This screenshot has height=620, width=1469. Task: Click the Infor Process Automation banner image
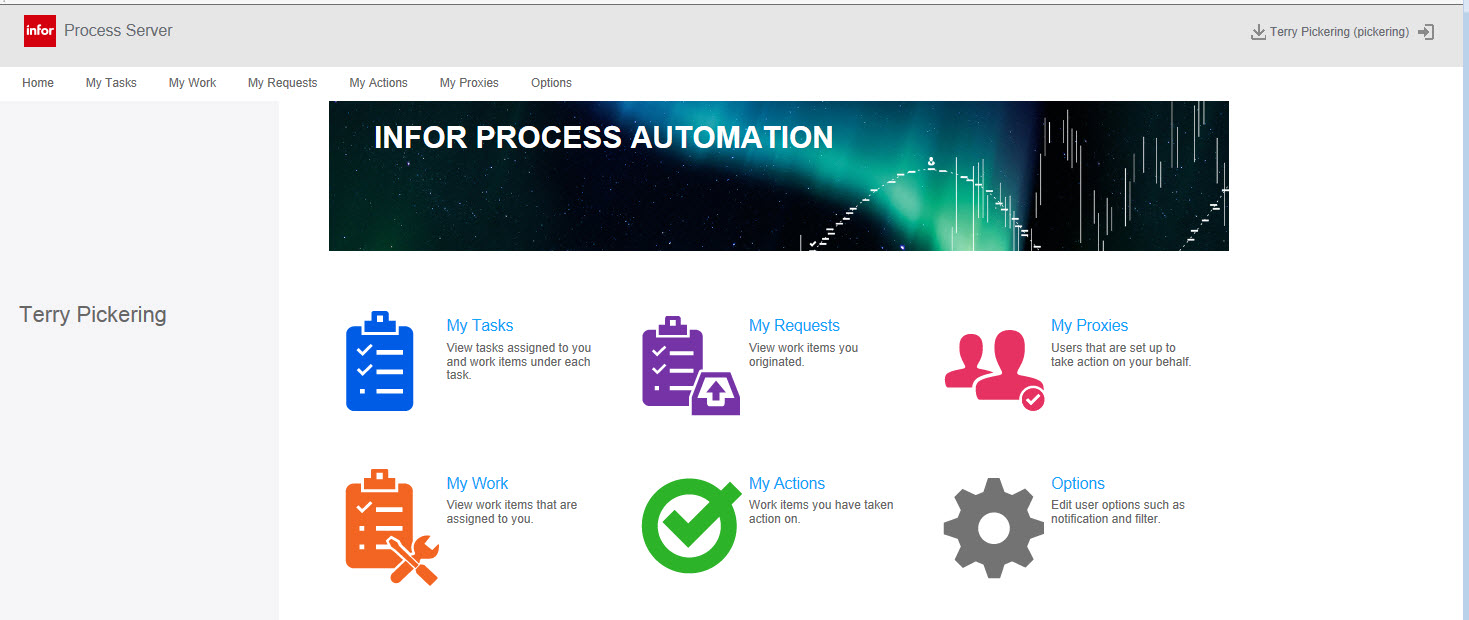click(778, 176)
